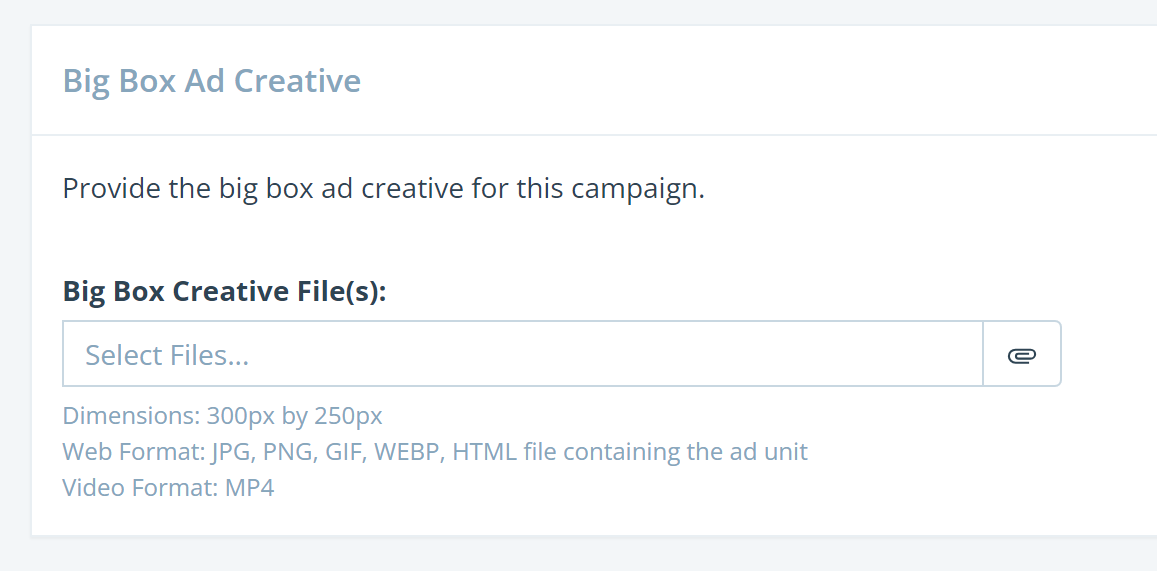The image size is (1157, 571).
Task: Focus the Select Files placeholder text
Action: (167, 355)
